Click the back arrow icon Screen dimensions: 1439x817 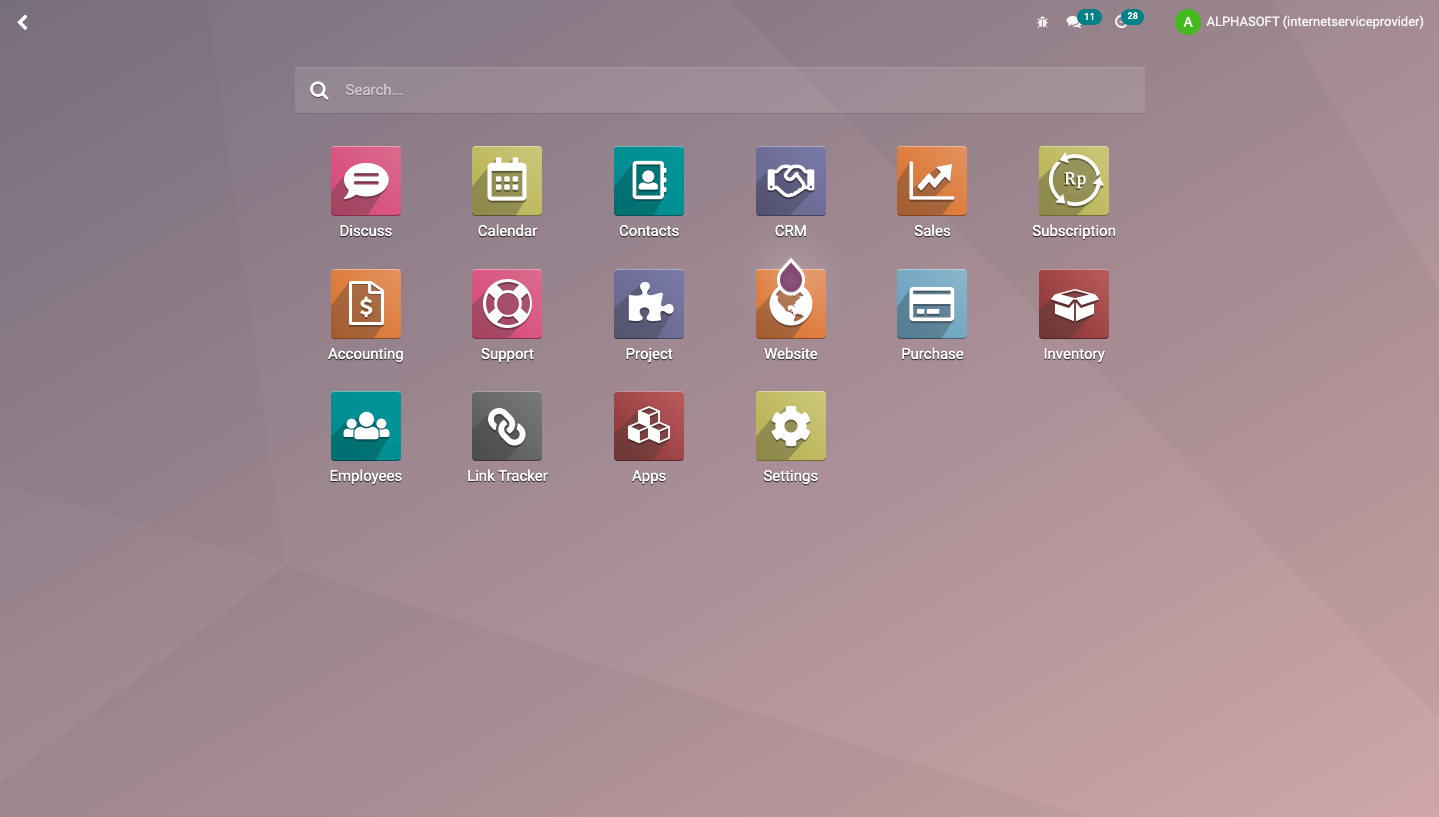[x=22, y=22]
